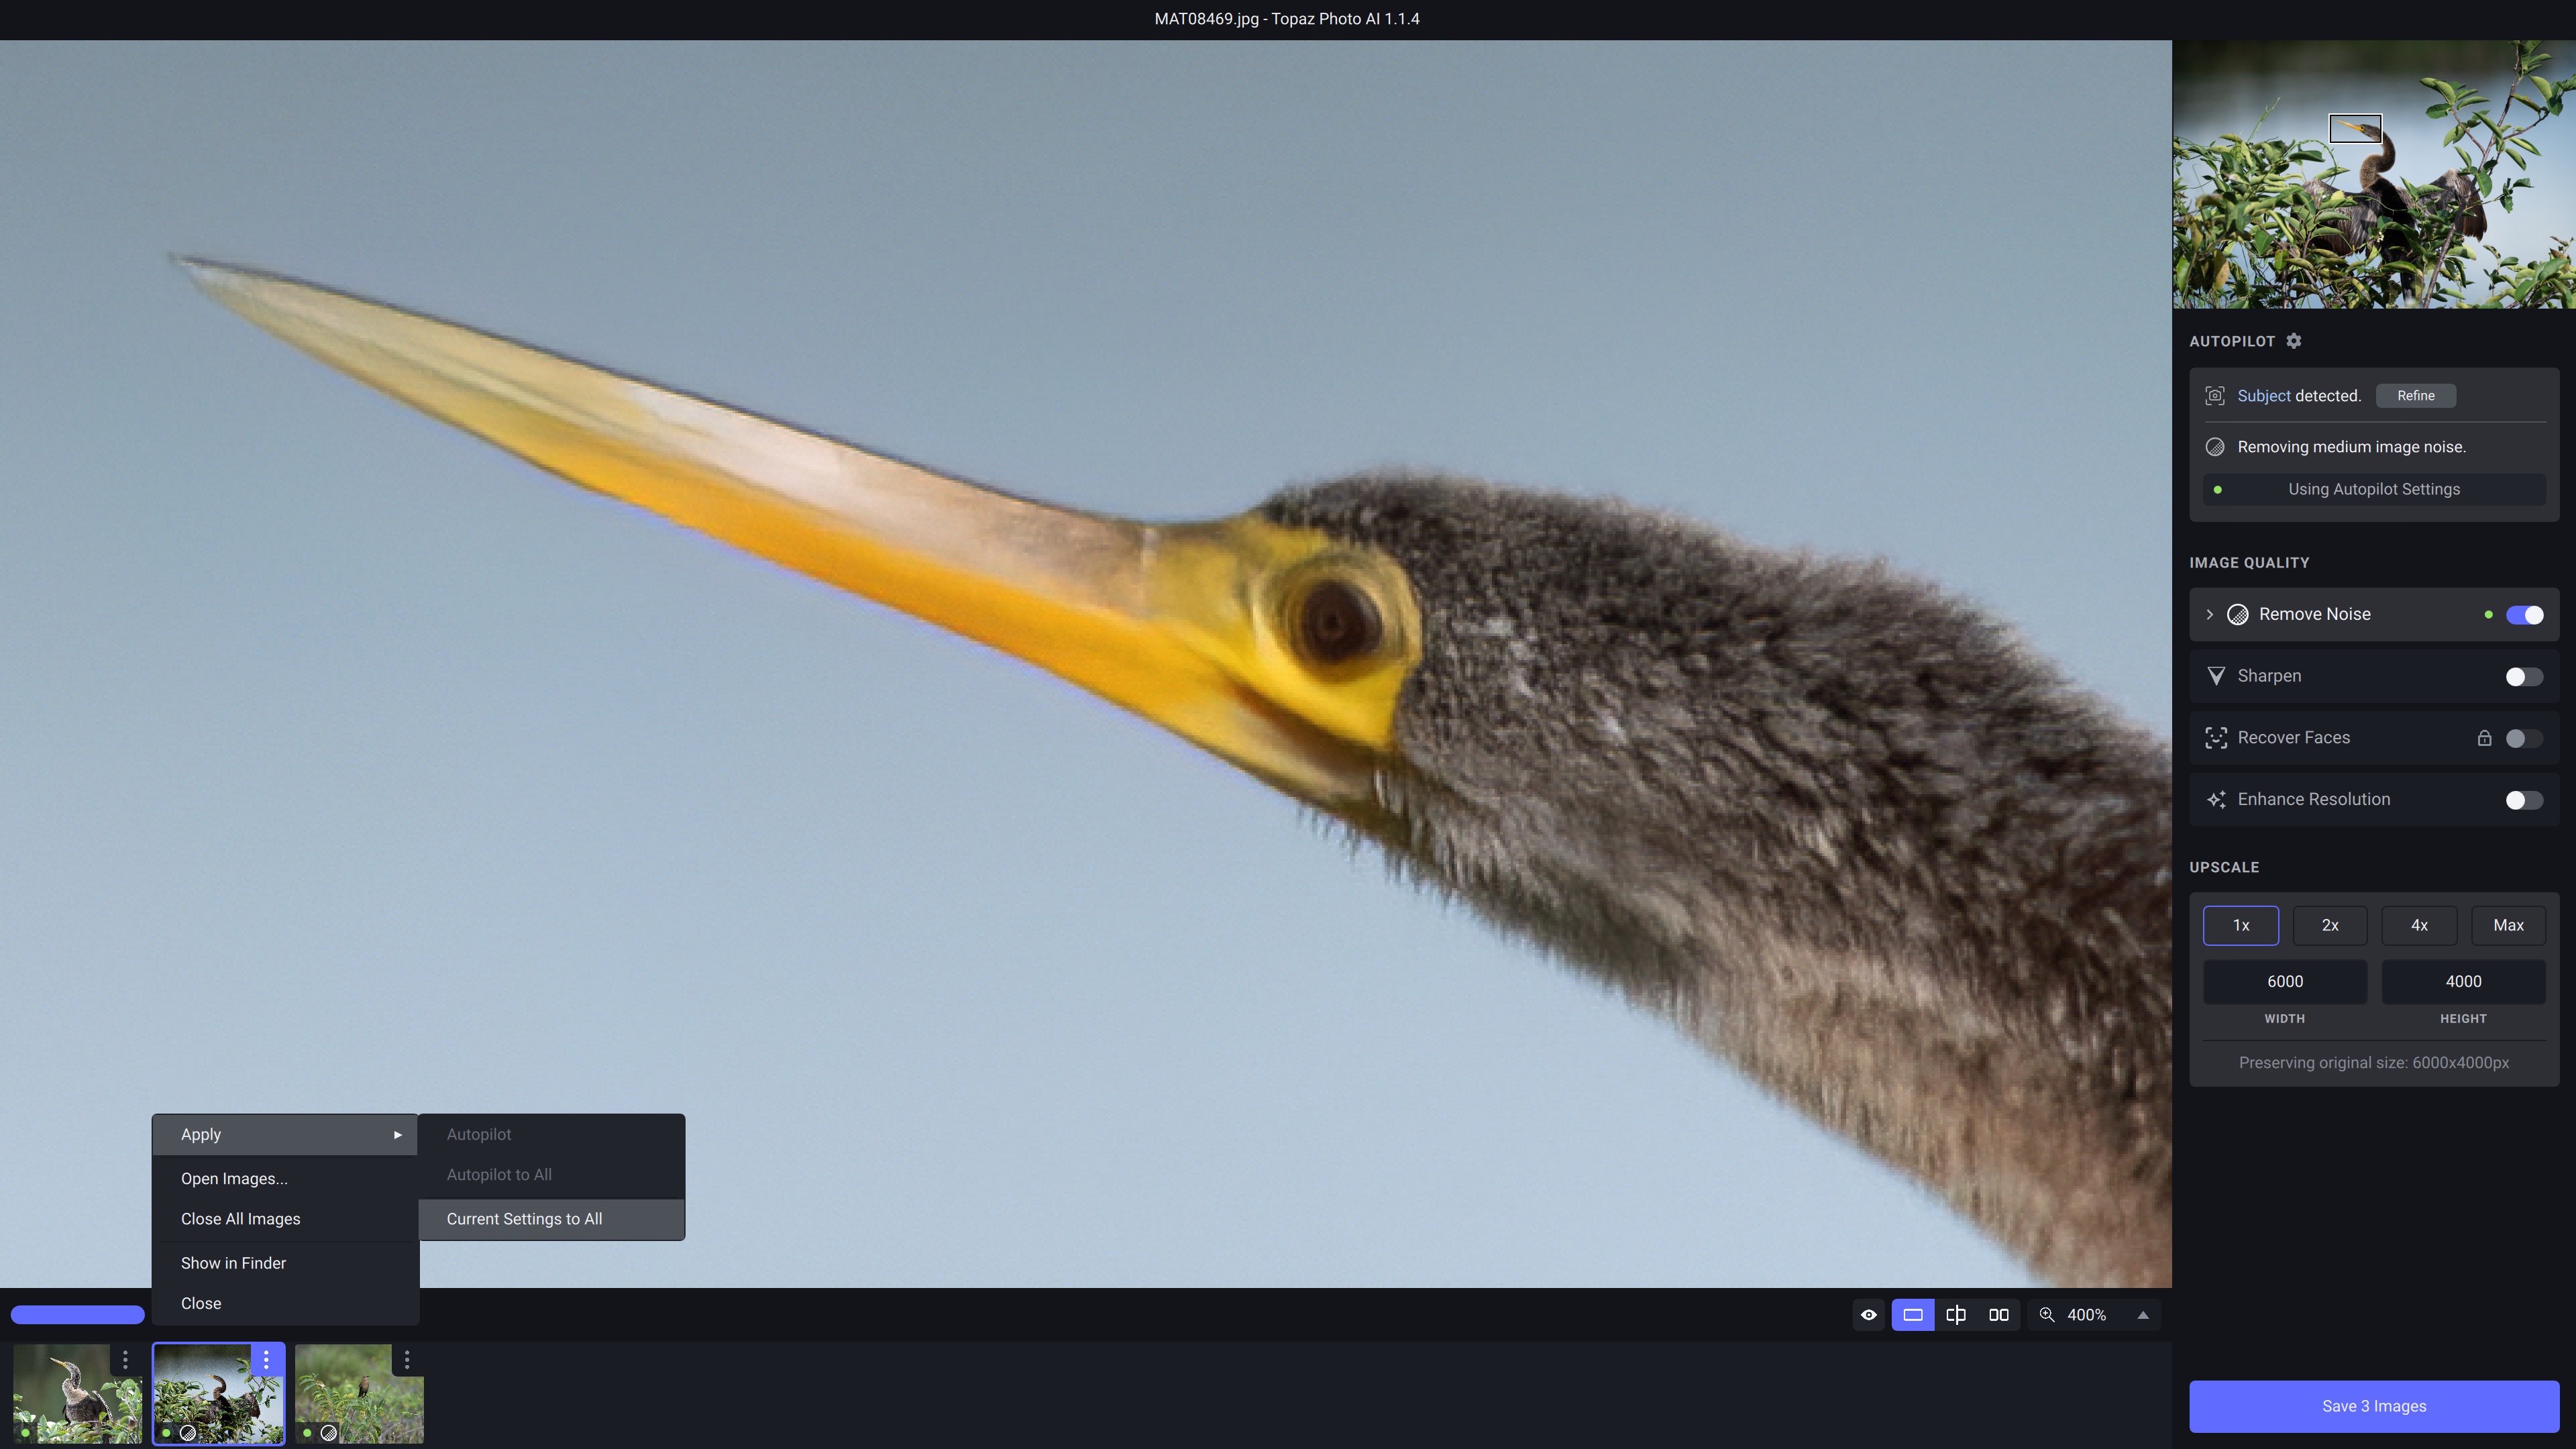Expand the Remove Noise settings chevron

pyautogui.click(x=2210, y=614)
